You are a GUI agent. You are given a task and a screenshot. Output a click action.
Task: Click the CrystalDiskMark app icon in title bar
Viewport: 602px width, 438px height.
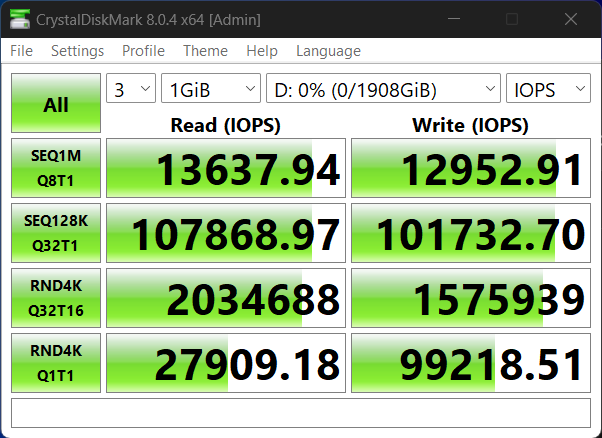20,19
